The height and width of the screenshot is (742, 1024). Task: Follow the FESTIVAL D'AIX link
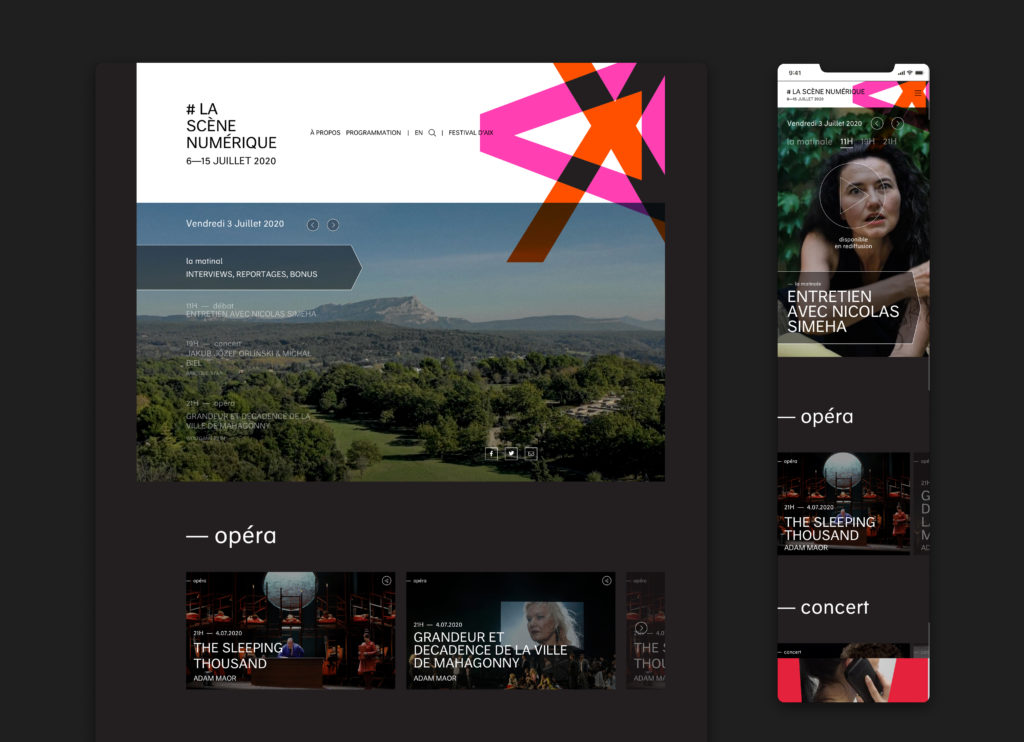point(470,133)
